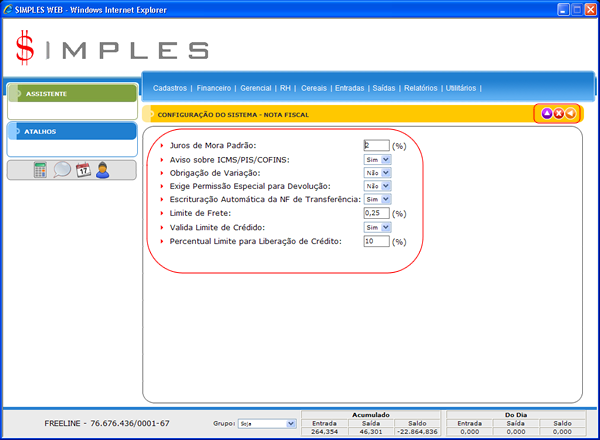Open the calendar icon in sidebar

[x=83, y=170]
